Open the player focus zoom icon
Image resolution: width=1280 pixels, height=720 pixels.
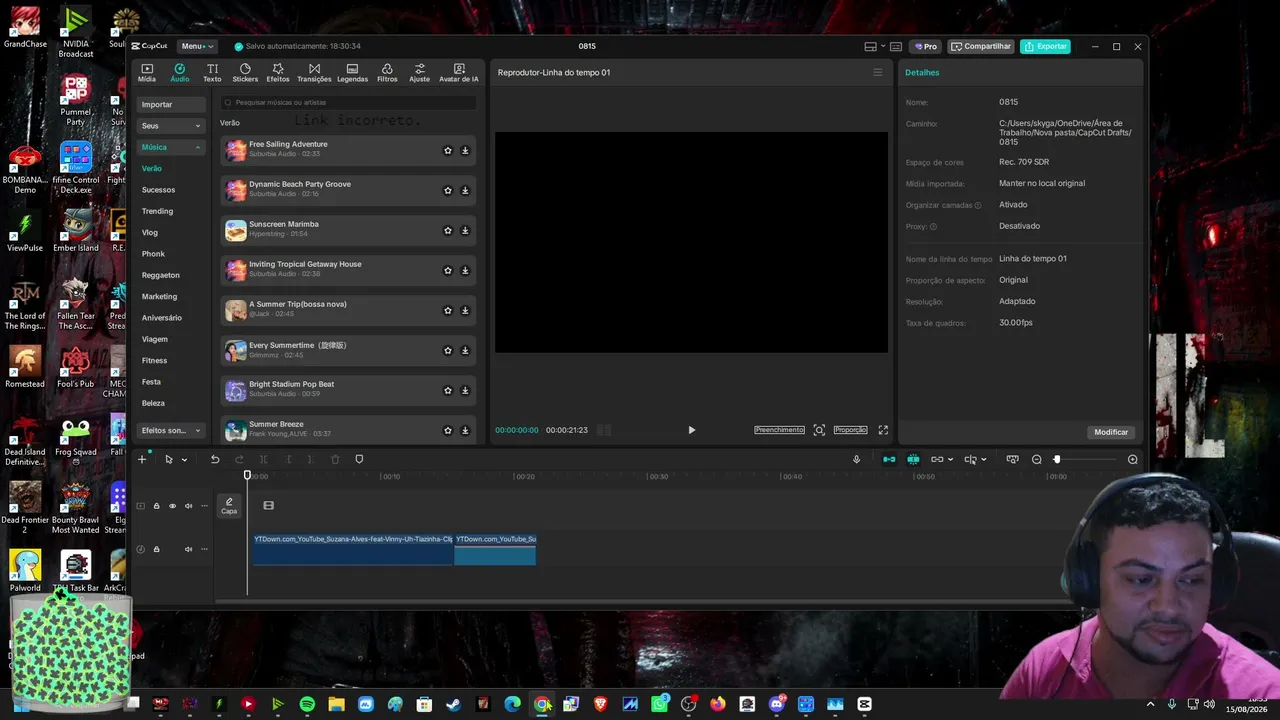(x=819, y=430)
